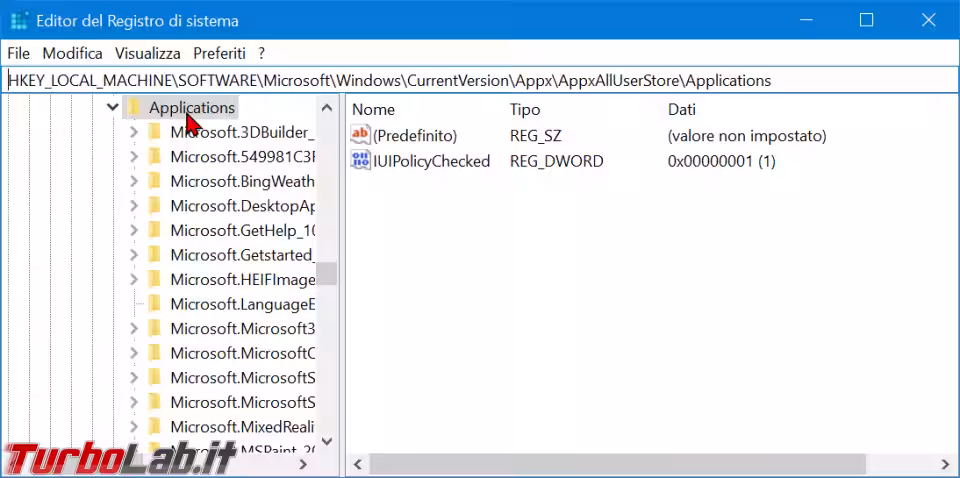The width and height of the screenshot is (960, 478).
Task: Select the Microsoft.BingWeath key
Action: 242,181
